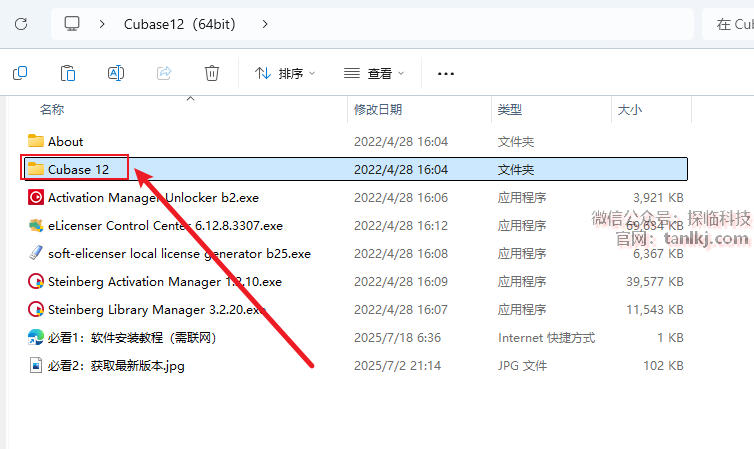Click the About folder name
Image resolution: width=754 pixels, height=449 pixels.
[x=65, y=141]
